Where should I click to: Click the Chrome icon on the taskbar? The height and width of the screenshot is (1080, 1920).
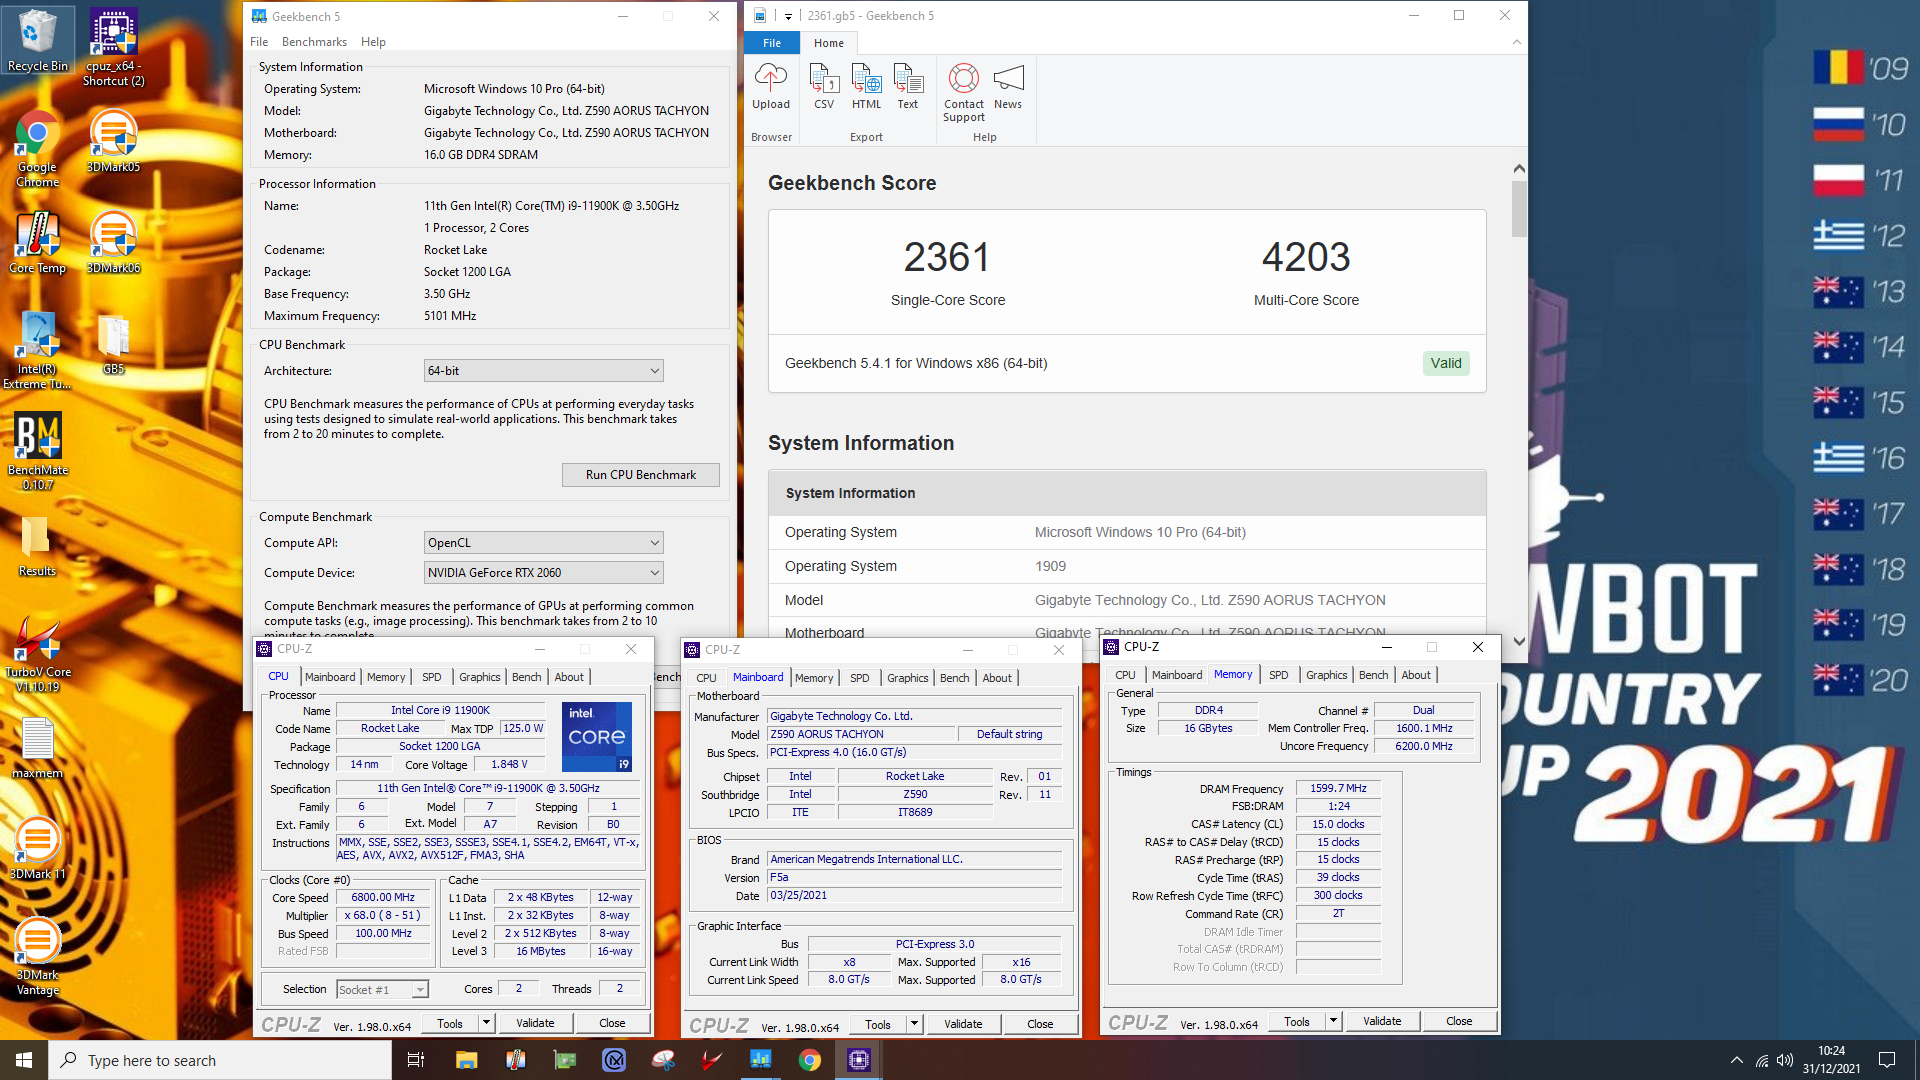point(810,1060)
